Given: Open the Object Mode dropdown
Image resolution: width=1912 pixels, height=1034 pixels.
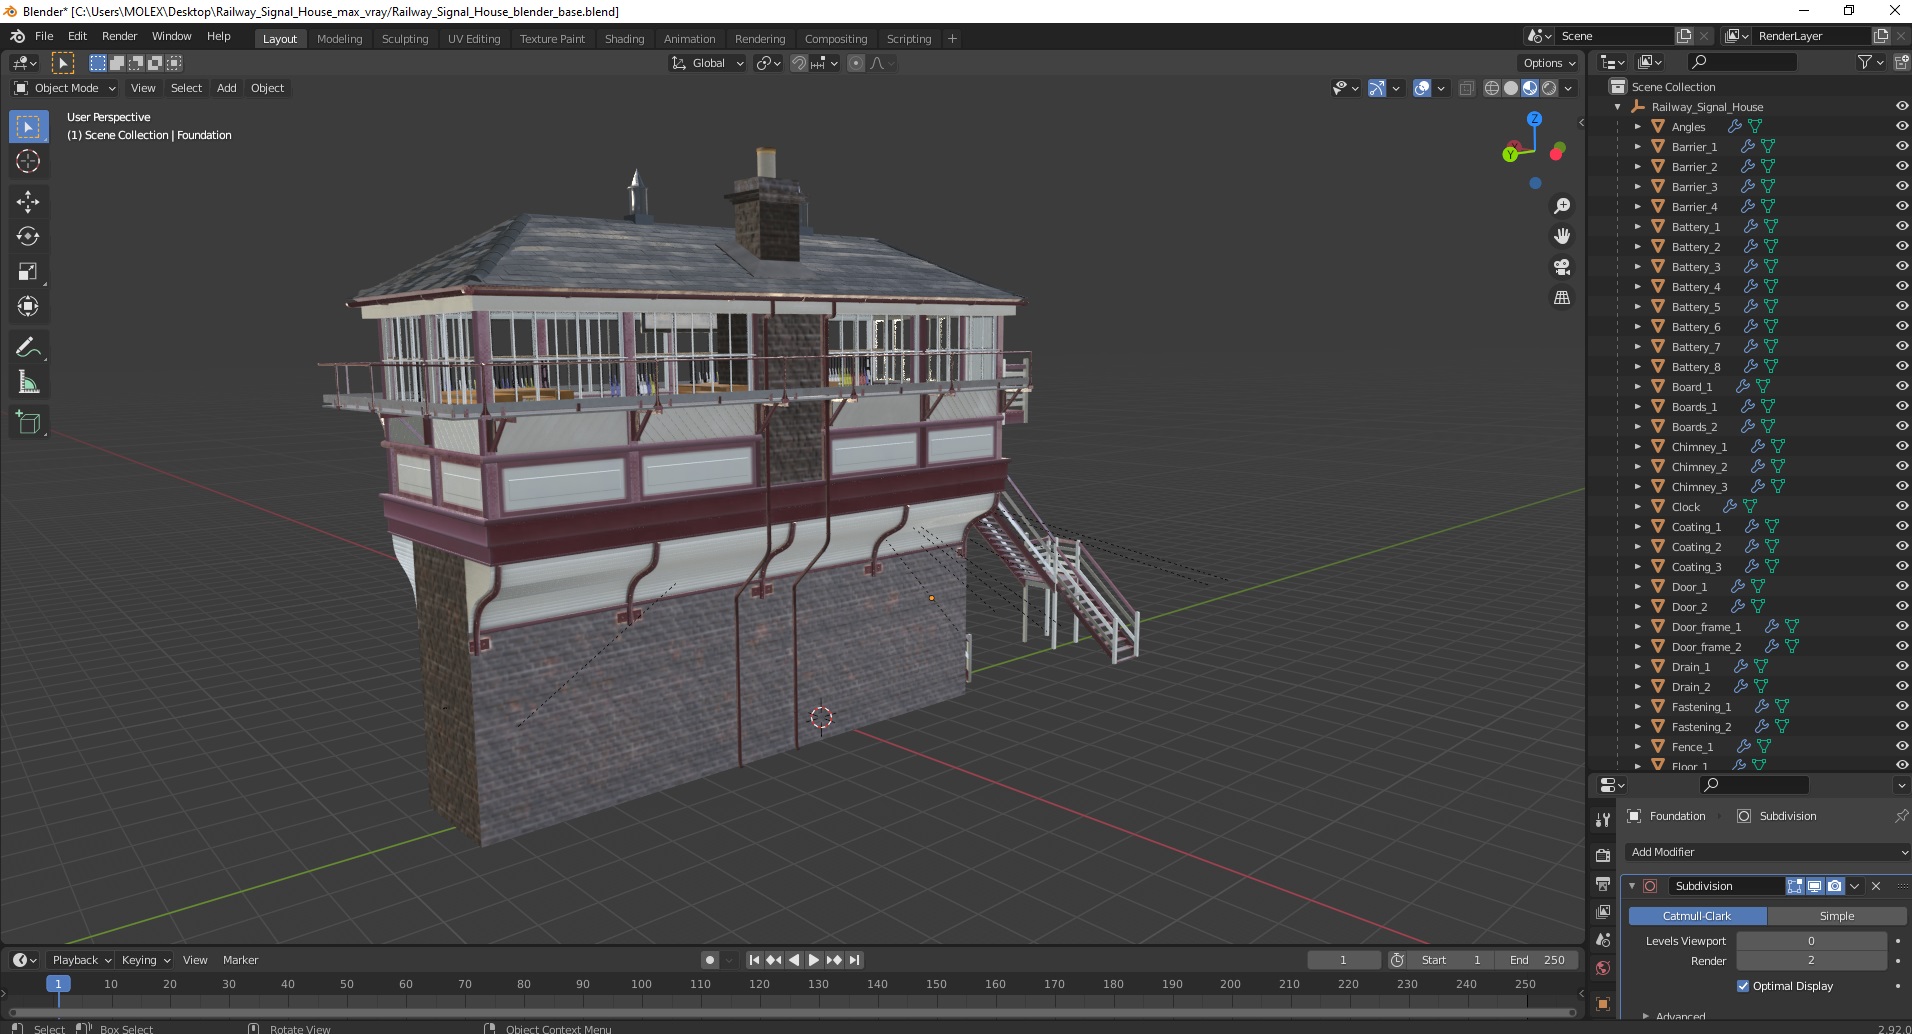Looking at the screenshot, I should click(64, 88).
